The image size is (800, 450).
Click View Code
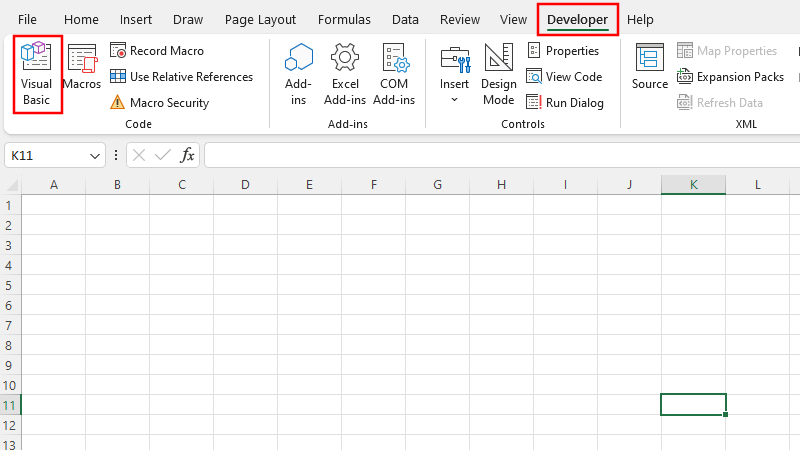(564, 77)
